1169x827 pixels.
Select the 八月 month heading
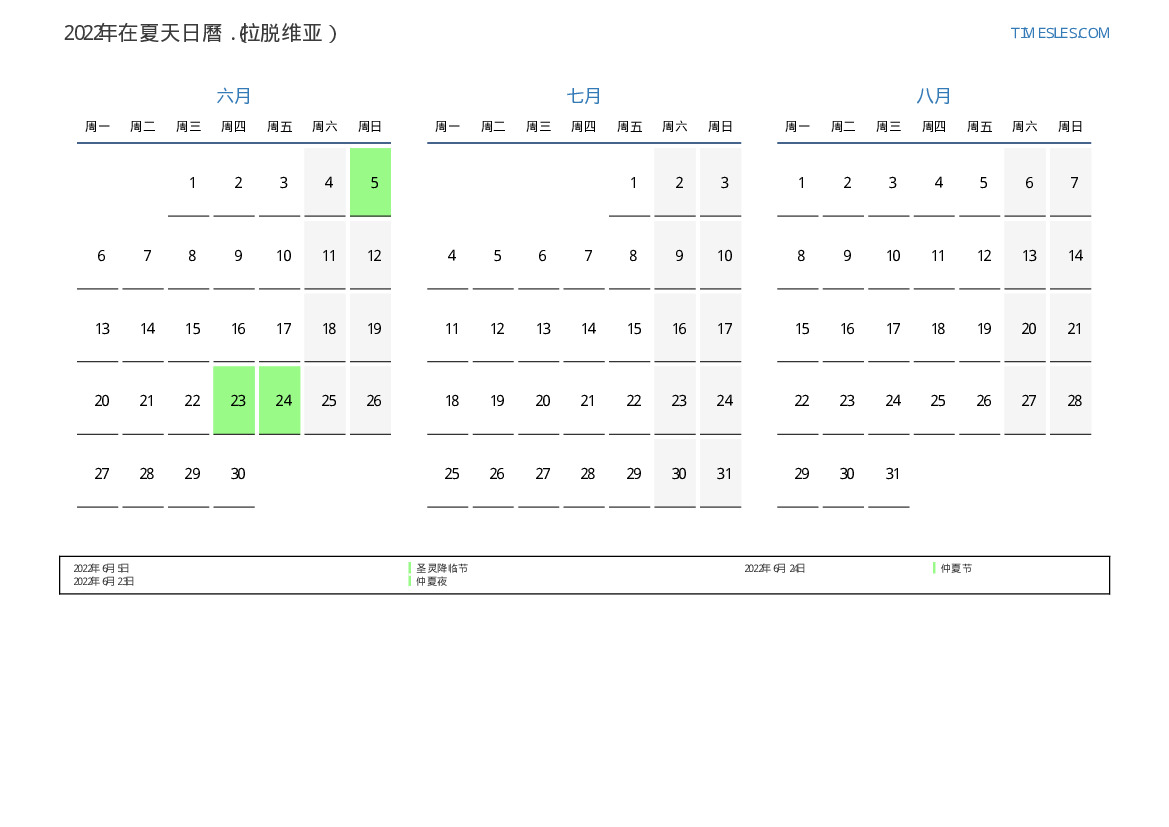coord(933,95)
